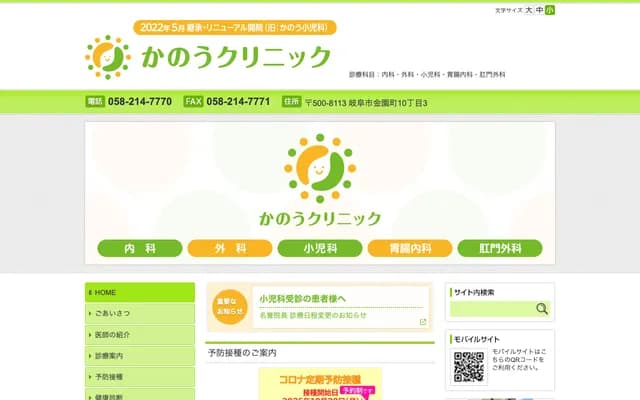Set font size to 大 (large)
The width and height of the screenshot is (640, 400).
coord(529,10)
